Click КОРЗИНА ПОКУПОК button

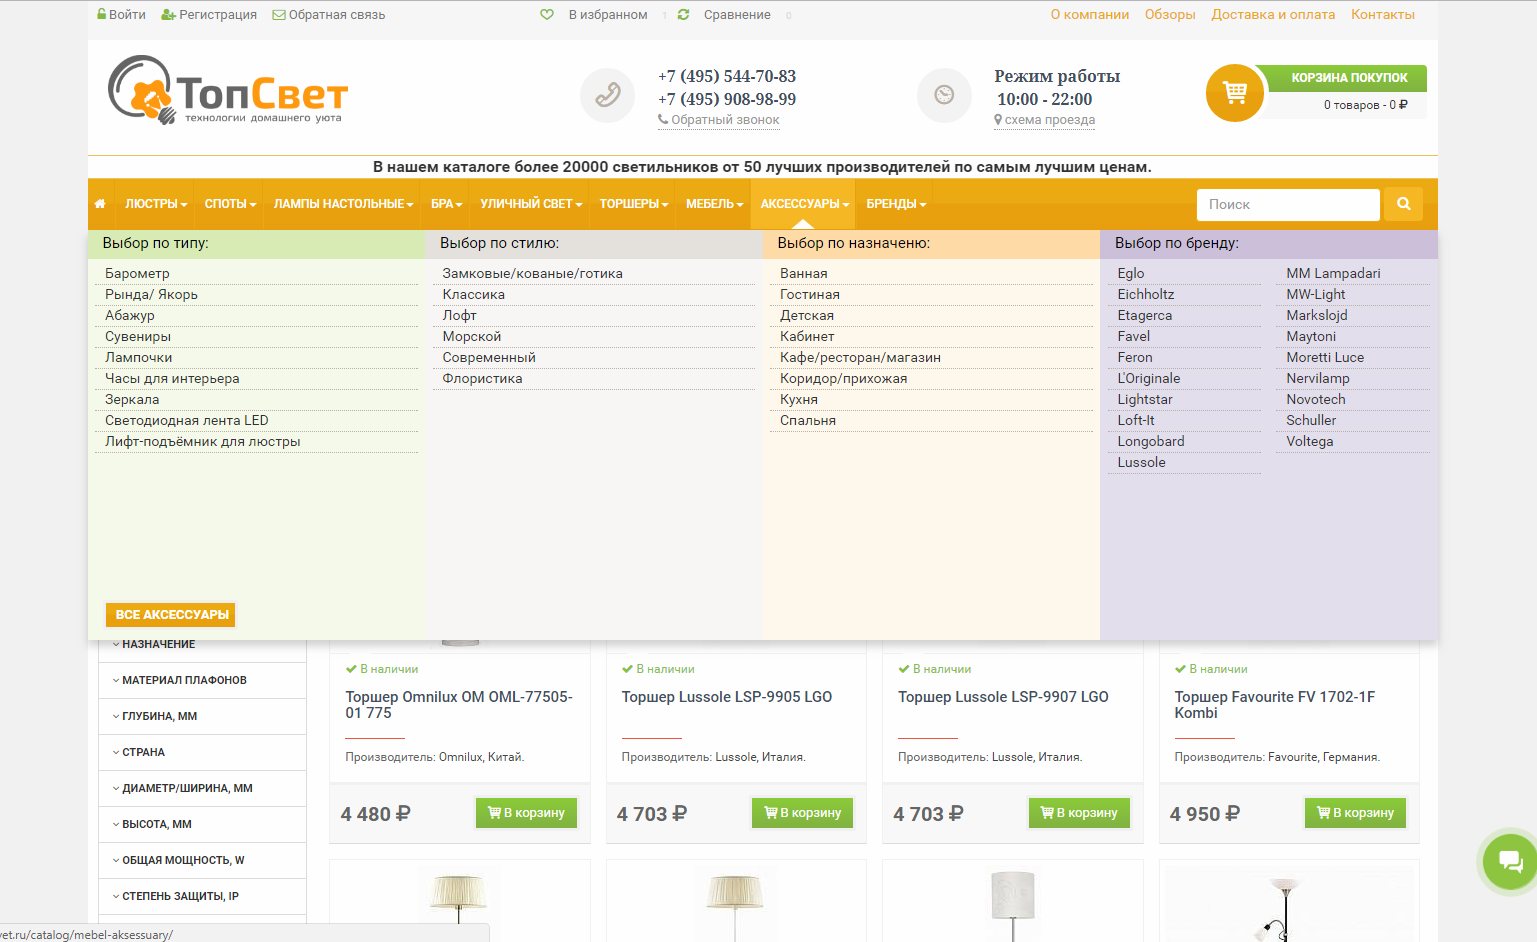pos(1348,78)
